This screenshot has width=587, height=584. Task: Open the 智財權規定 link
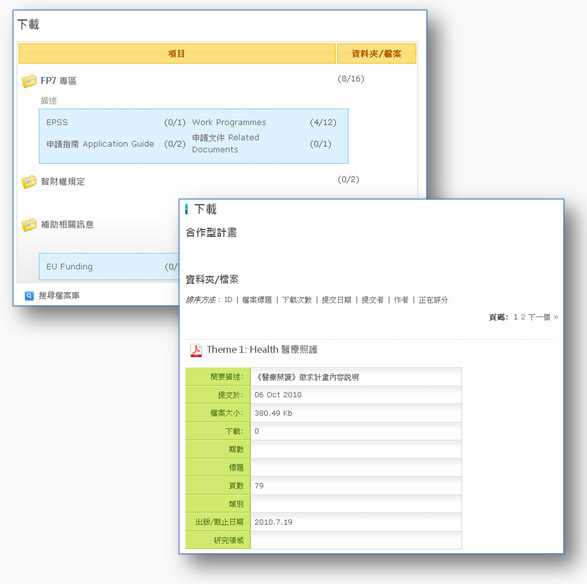[x=63, y=182]
